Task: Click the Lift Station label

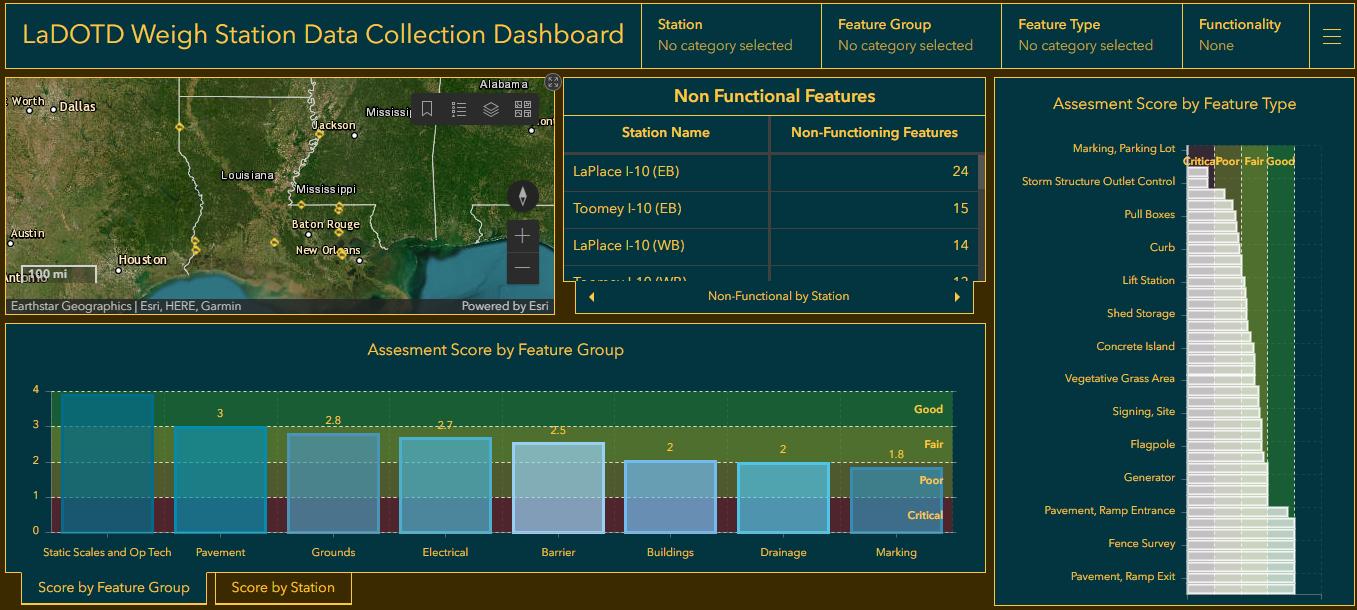Action: tap(1148, 280)
